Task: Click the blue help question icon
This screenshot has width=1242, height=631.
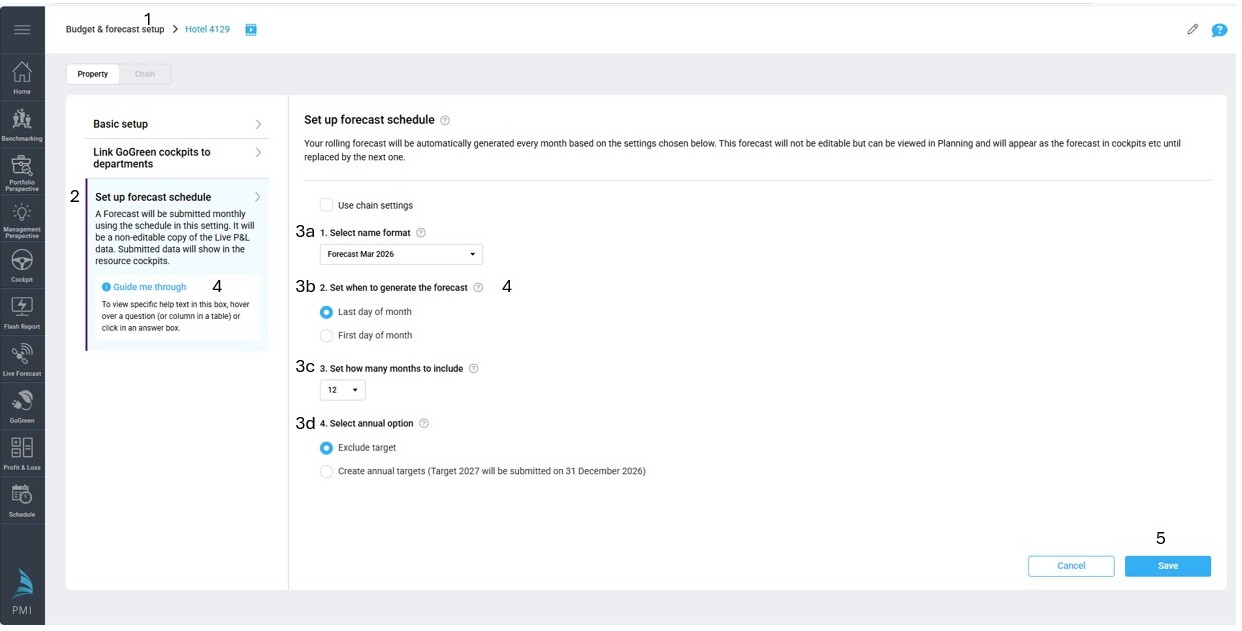Action: click(x=1219, y=30)
